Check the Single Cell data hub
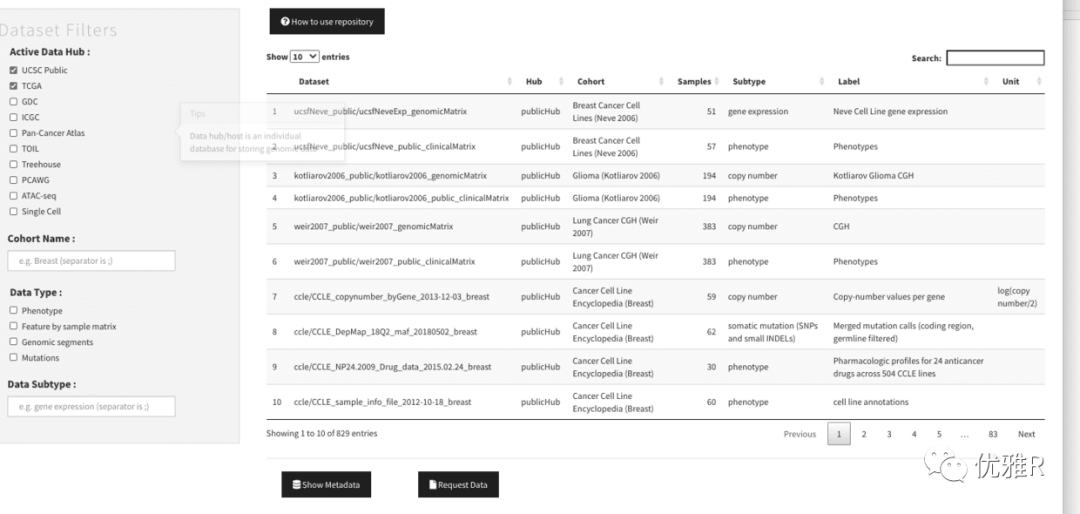This screenshot has height=514, width=1080. pyautogui.click(x=13, y=212)
